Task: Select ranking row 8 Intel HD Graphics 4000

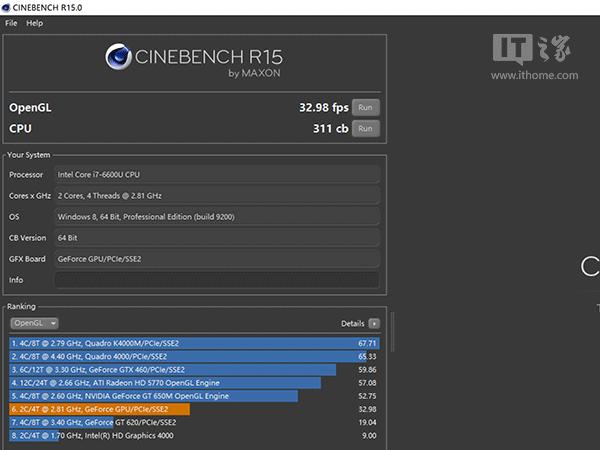Action: click(x=194, y=436)
